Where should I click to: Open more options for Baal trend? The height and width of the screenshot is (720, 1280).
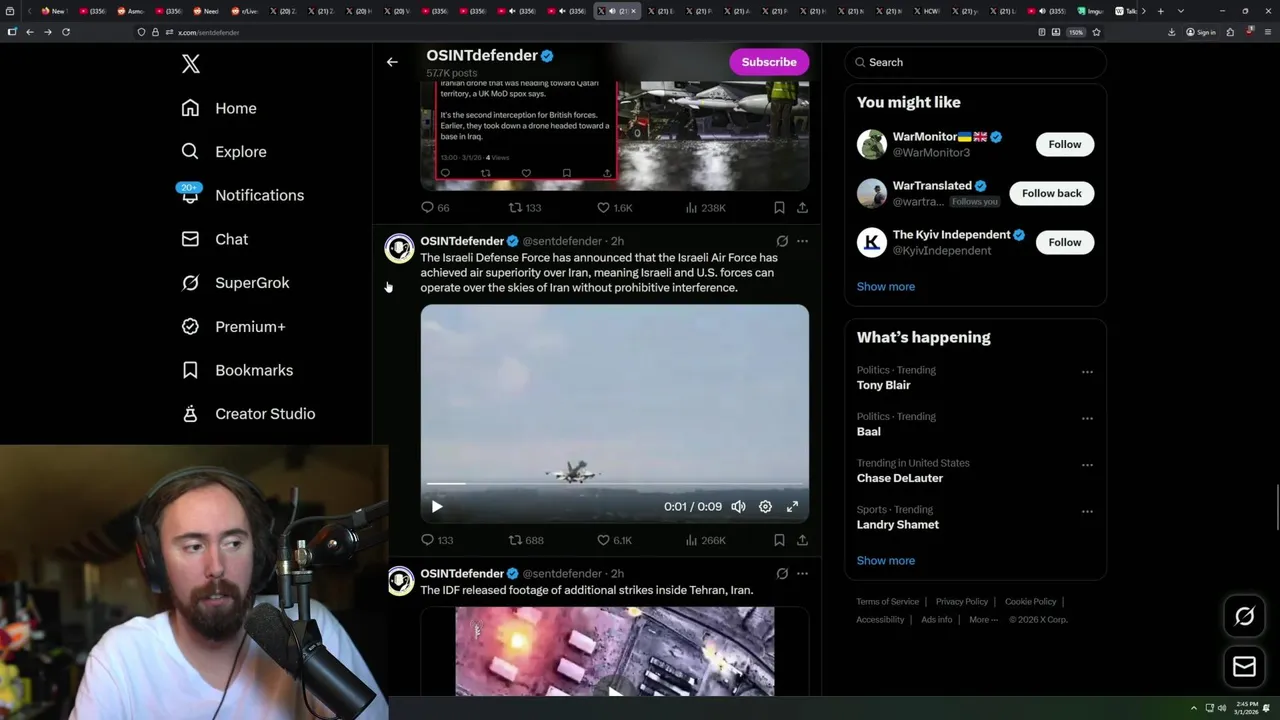pyautogui.click(x=1087, y=418)
